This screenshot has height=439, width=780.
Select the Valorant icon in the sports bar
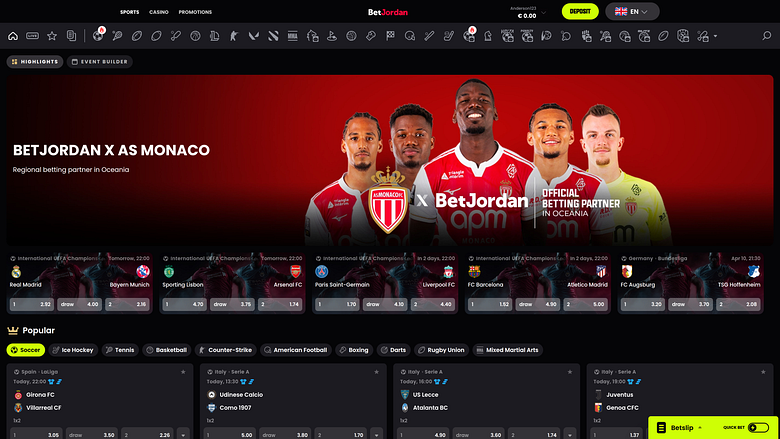click(254, 36)
